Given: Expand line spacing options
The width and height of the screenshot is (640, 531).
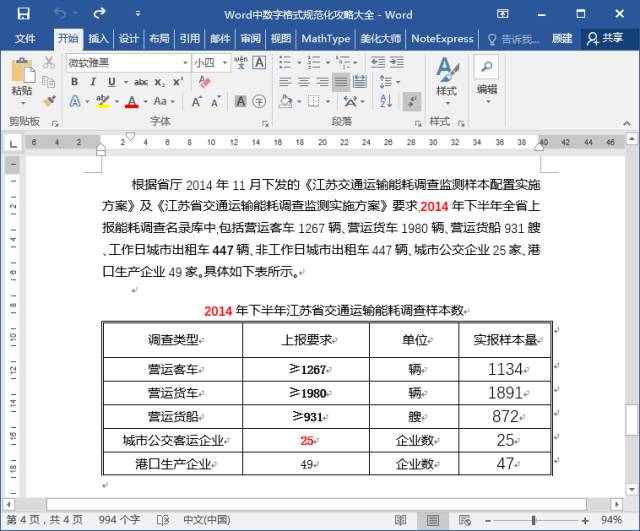Looking at the screenshot, I should tap(390, 82).
